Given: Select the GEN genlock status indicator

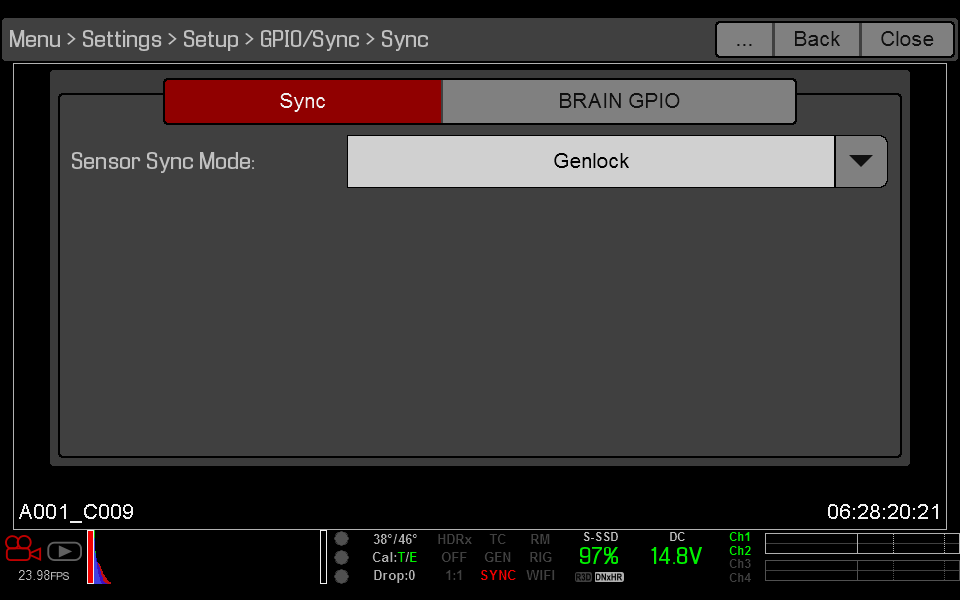Looking at the screenshot, I should tap(498, 558).
